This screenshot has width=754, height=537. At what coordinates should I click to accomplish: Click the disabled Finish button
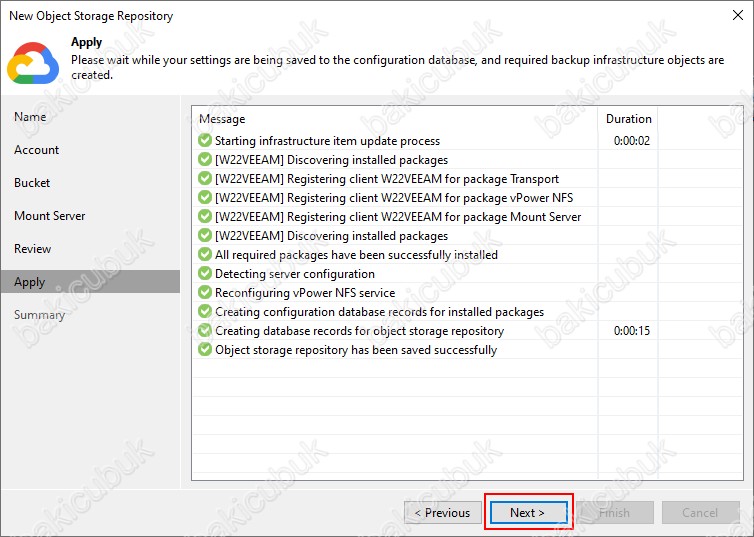click(x=615, y=512)
